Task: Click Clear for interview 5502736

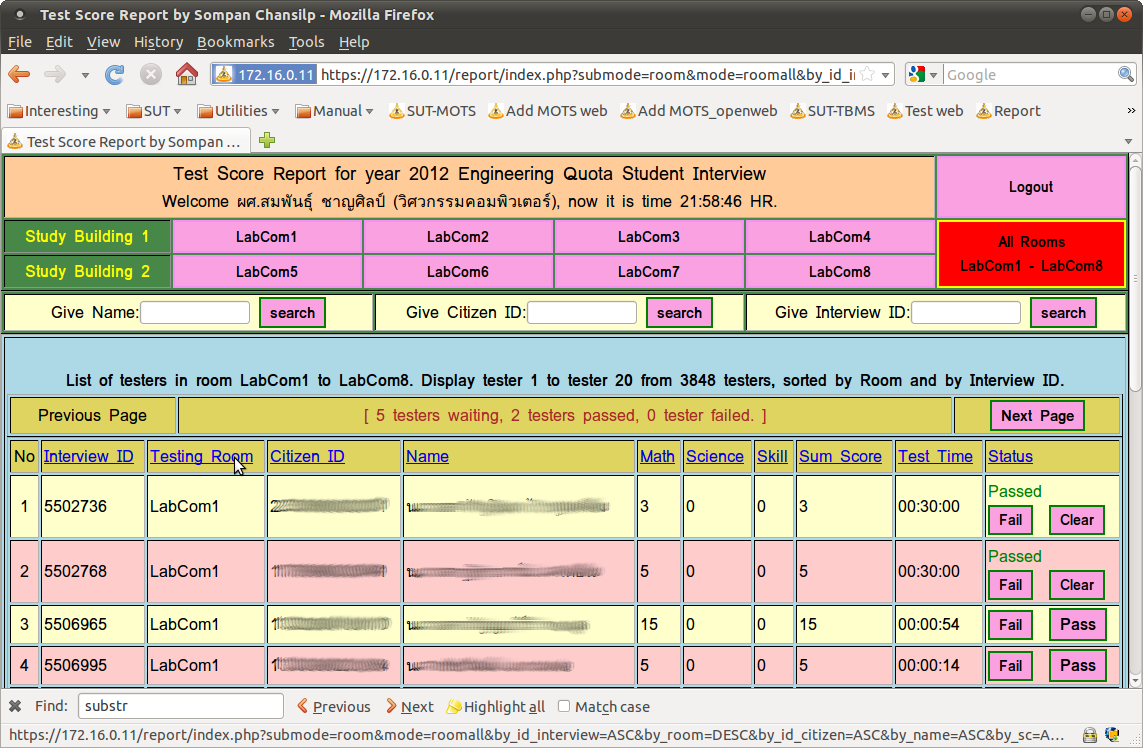Action: pos(1077,520)
